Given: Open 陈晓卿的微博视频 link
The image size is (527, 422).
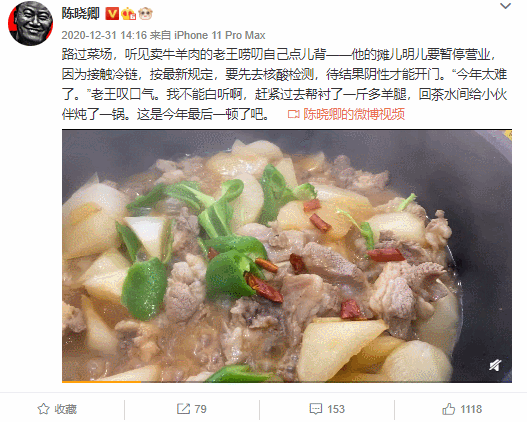Looking at the screenshot, I should click(x=354, y=114).
